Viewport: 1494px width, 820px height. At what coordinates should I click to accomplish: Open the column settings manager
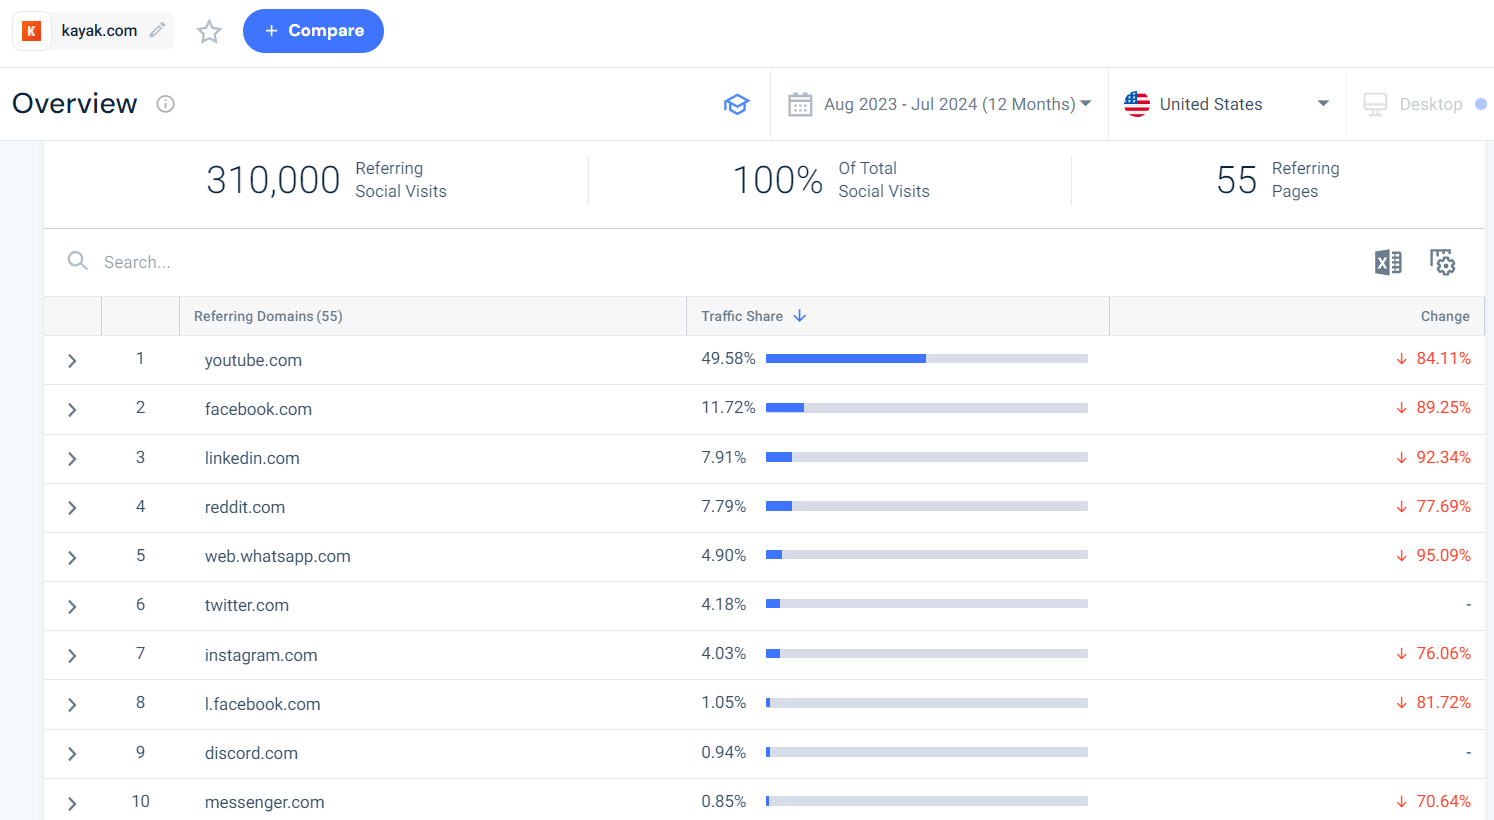click(1443, 262)
